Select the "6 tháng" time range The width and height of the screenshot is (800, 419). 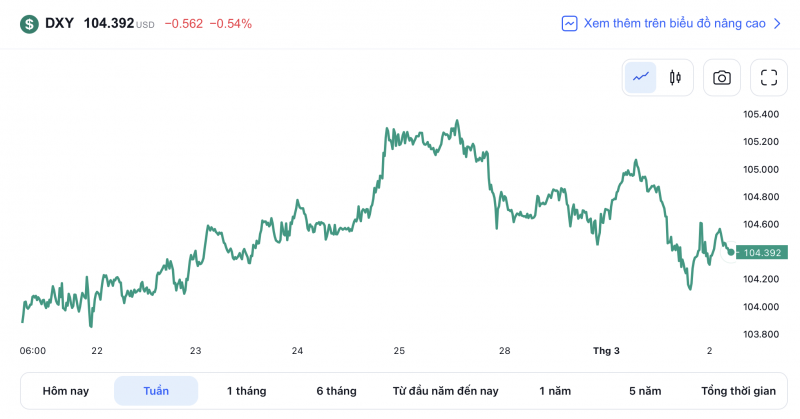click(x=336, y=391)
